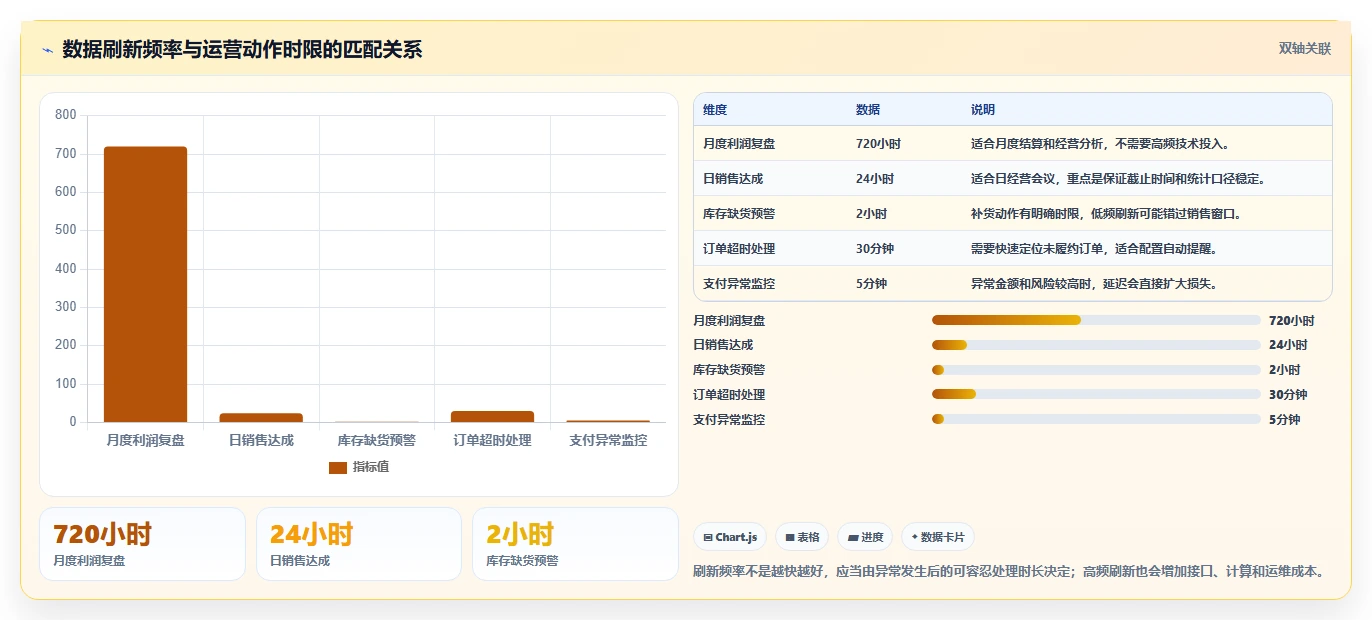Click the 支付异常监控 x-axis label
This screenshot has width=1372, height=620.
[x=608, y=440]
